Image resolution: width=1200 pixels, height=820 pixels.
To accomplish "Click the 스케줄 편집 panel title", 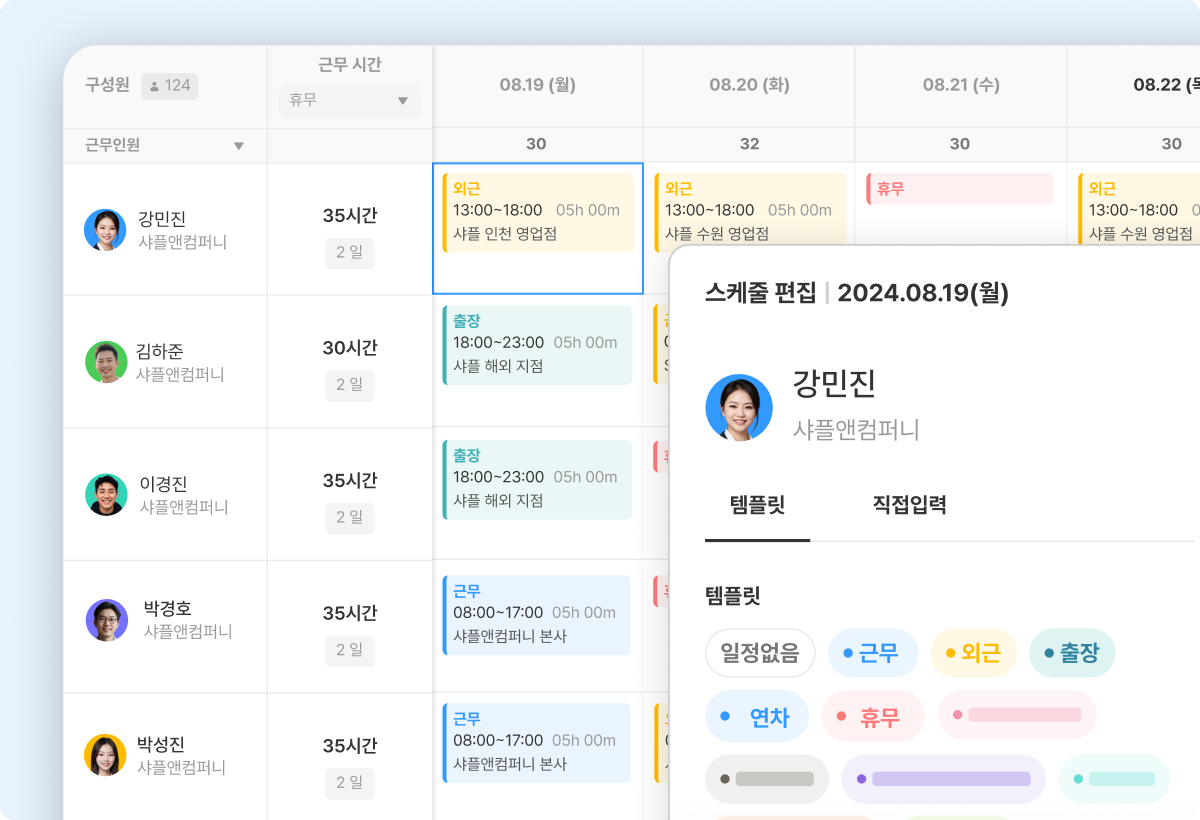I will (x=761, y=293).
